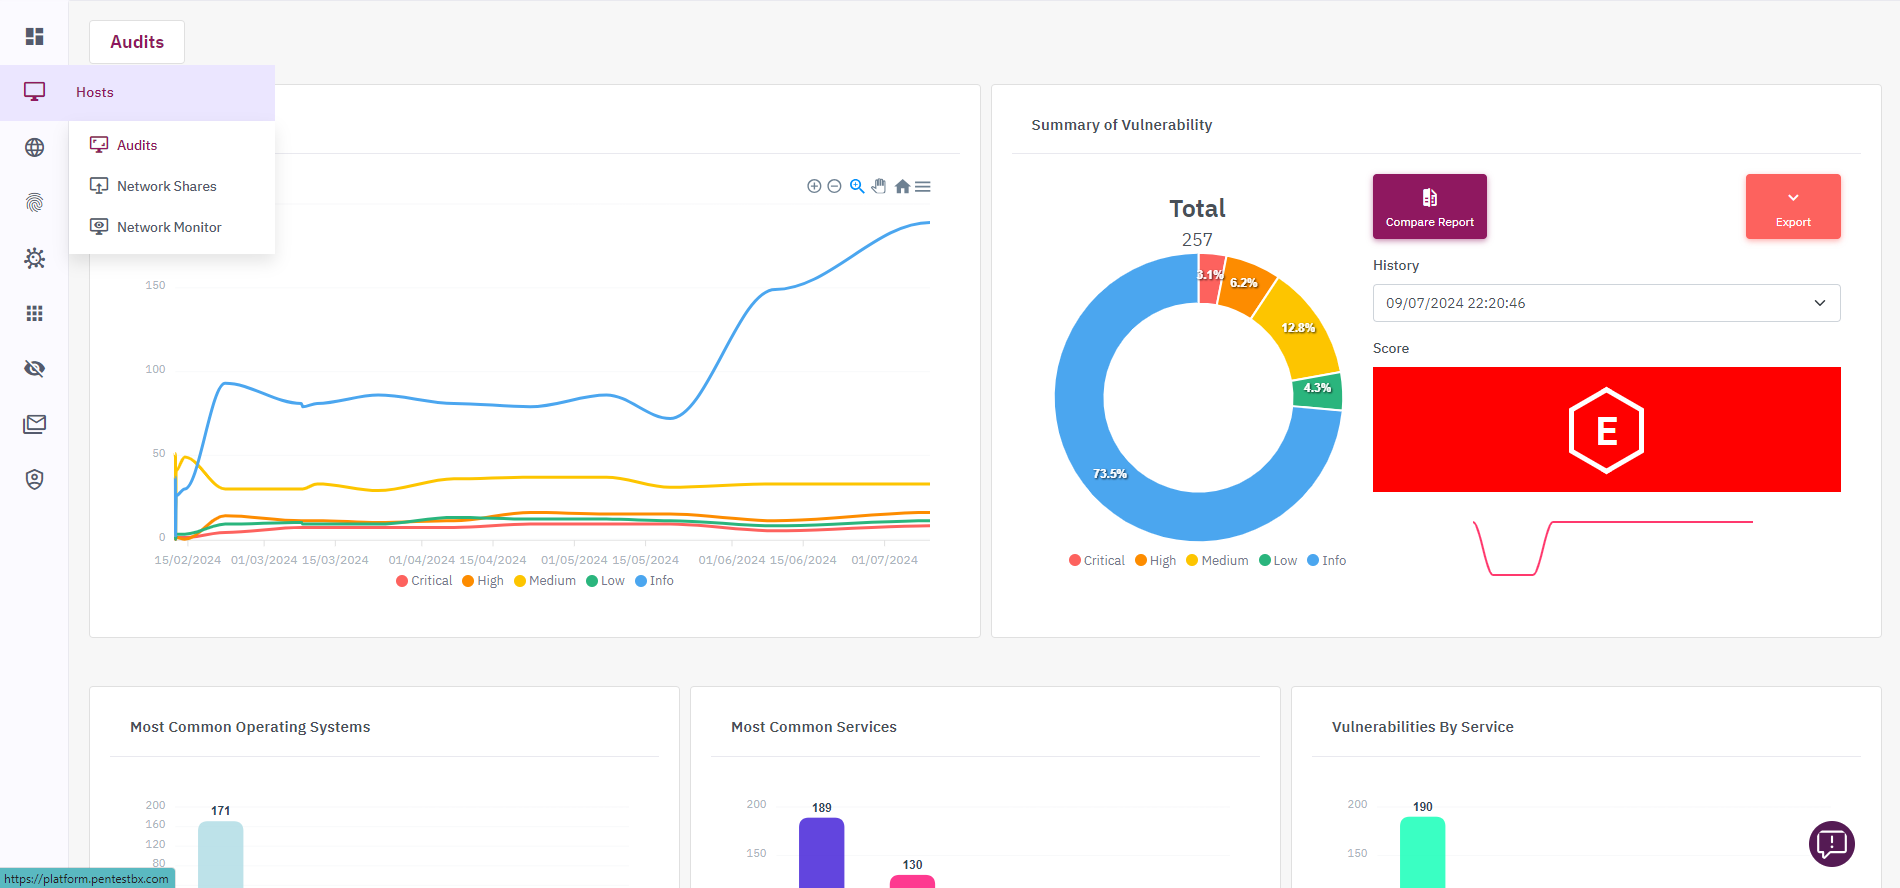Click the Total 257 count
The height and width of the screenshot is (888, 1900).
(1197, 240)
